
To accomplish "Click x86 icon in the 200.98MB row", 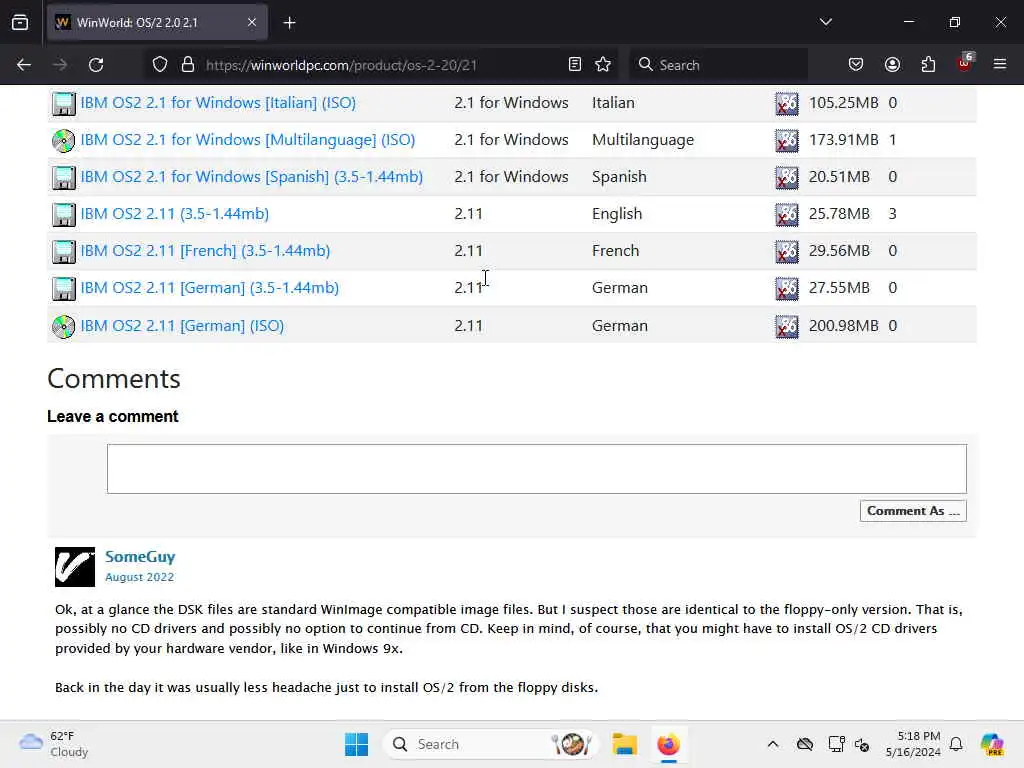I will pos(786,327).
